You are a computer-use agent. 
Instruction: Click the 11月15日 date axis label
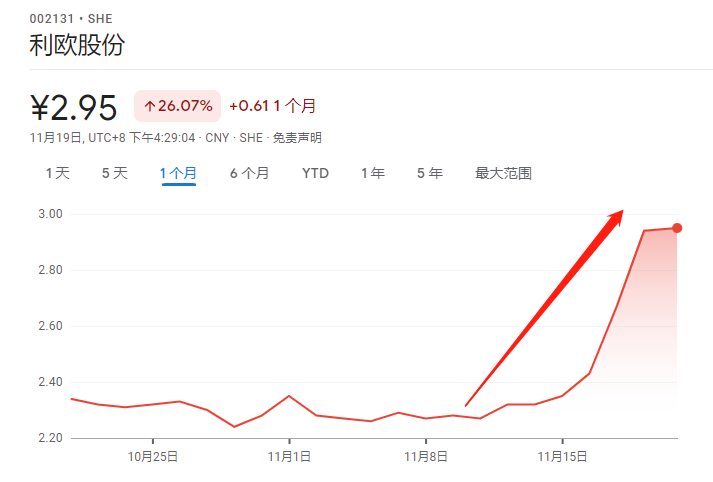click(562, 456)
